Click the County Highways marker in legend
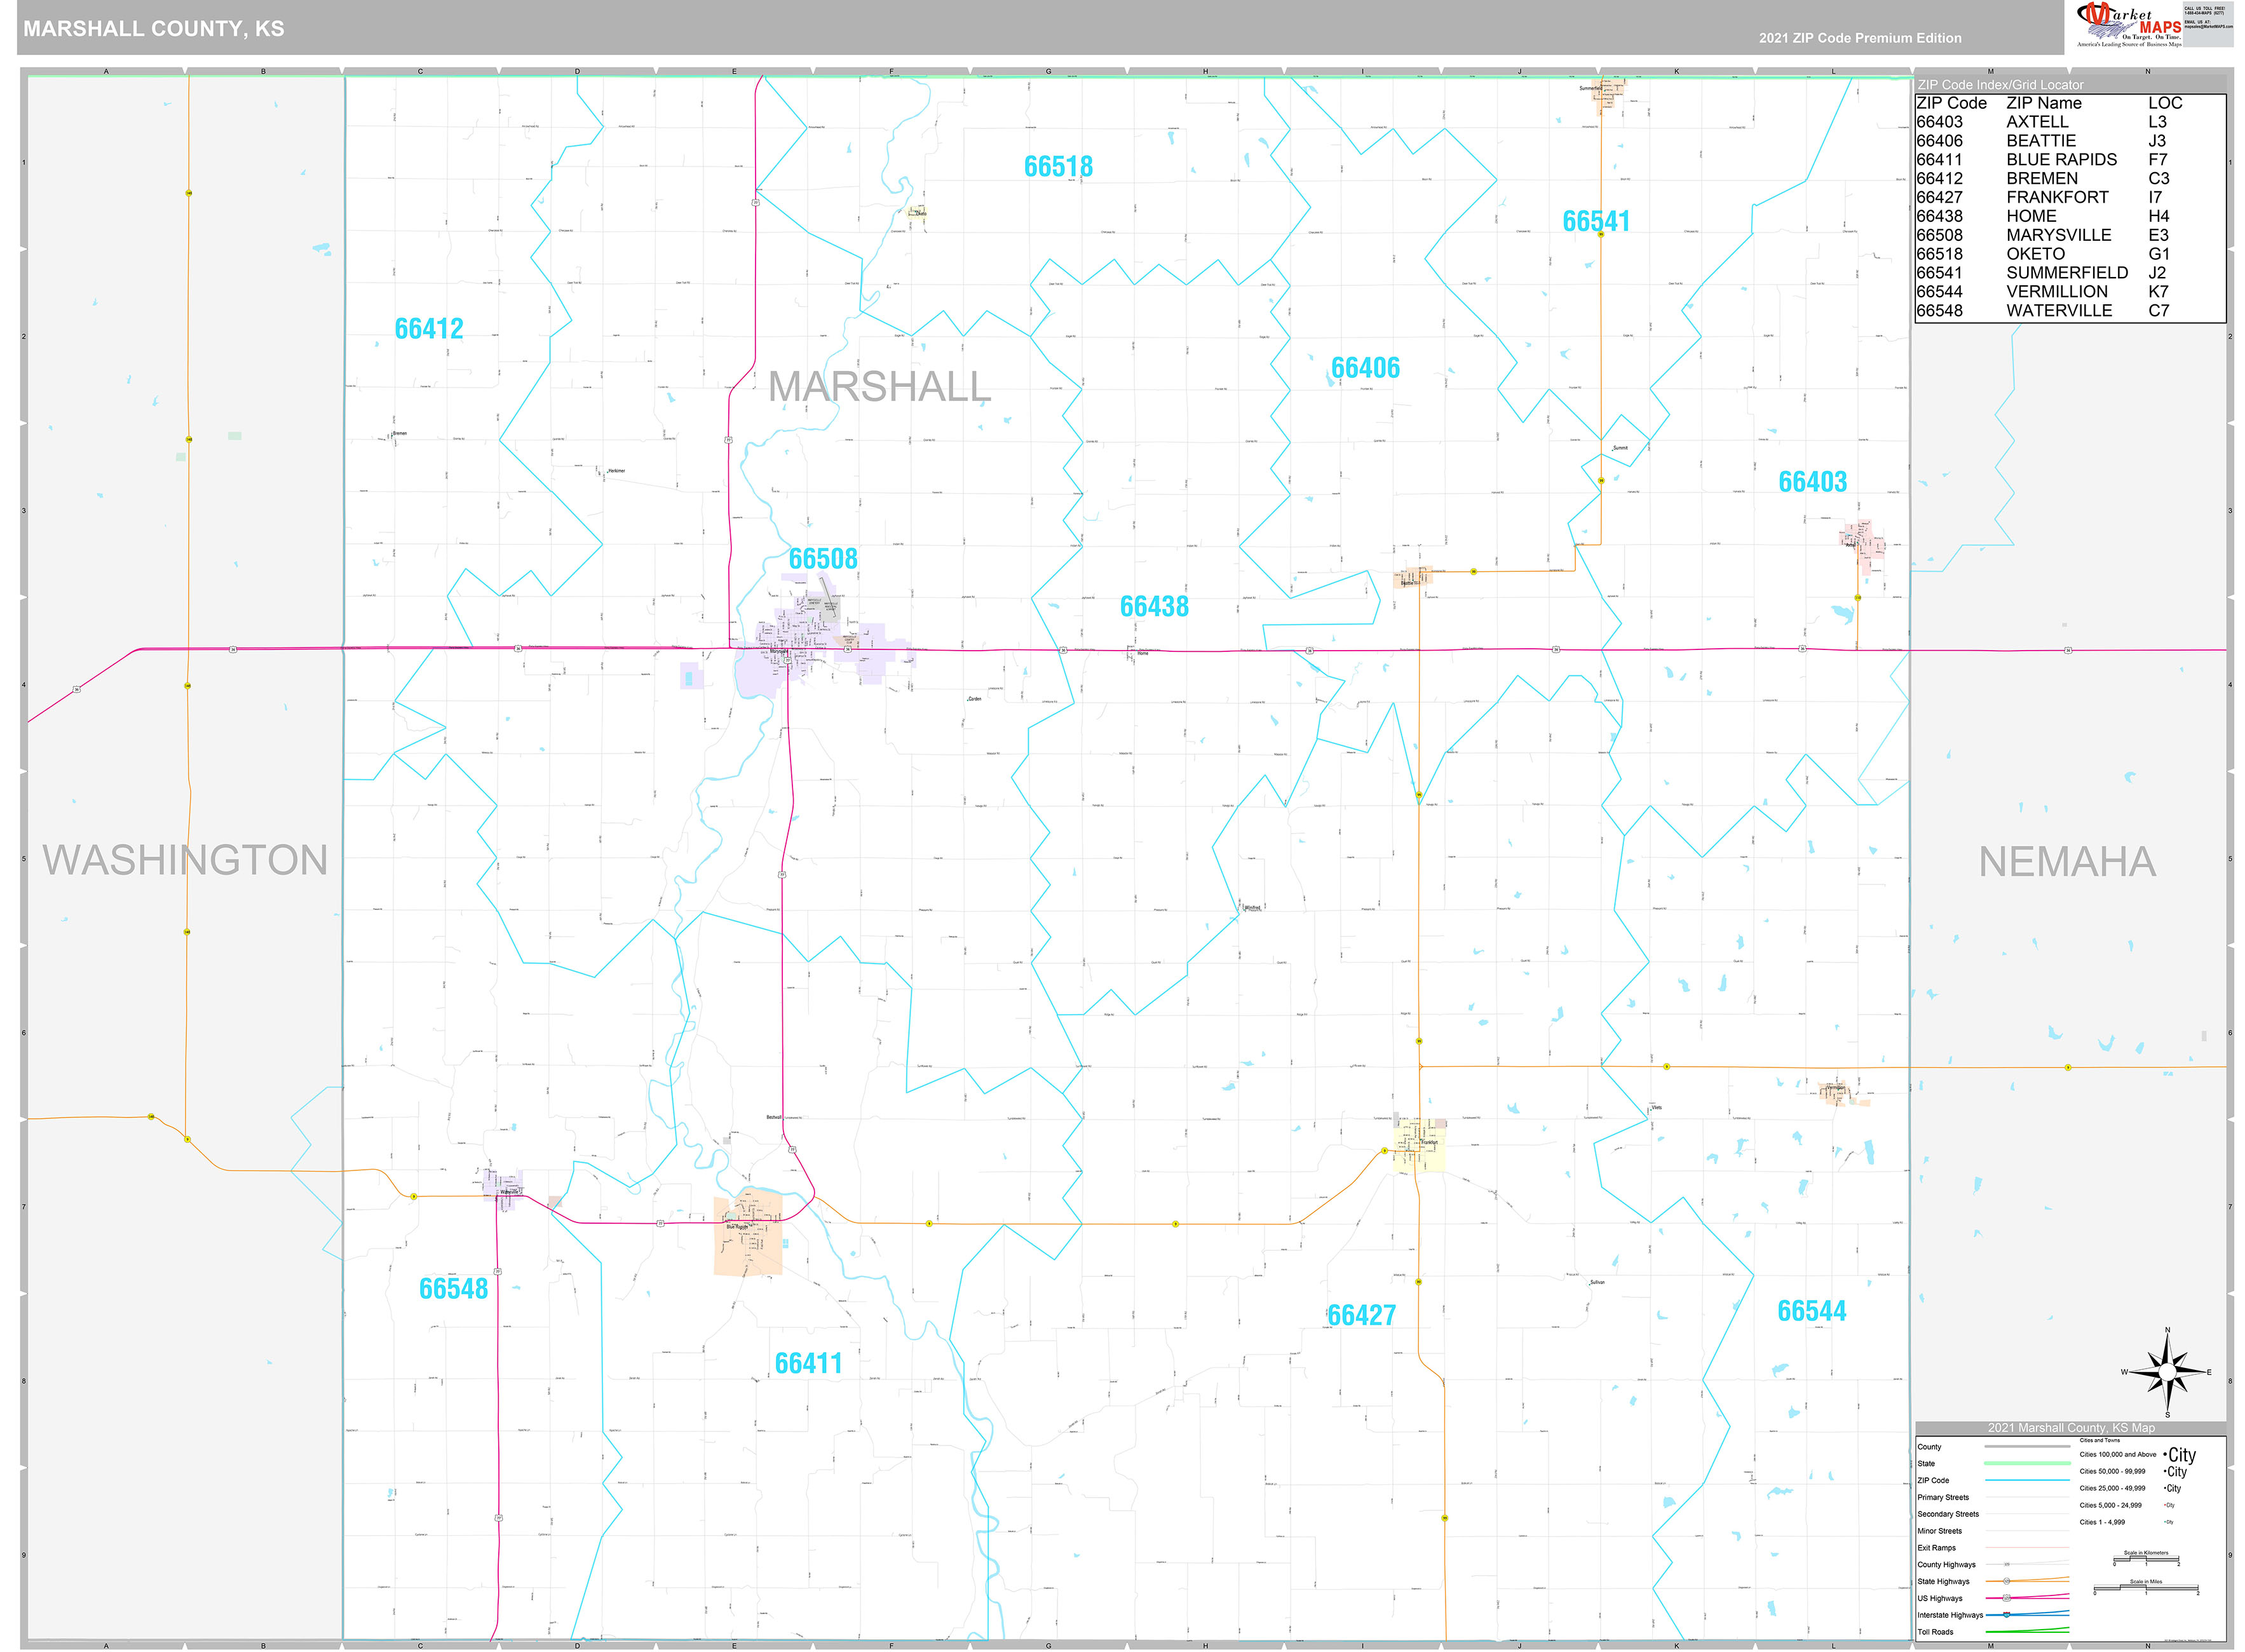This screenshot has width=2245, height=1652. click(2007, 1564)
